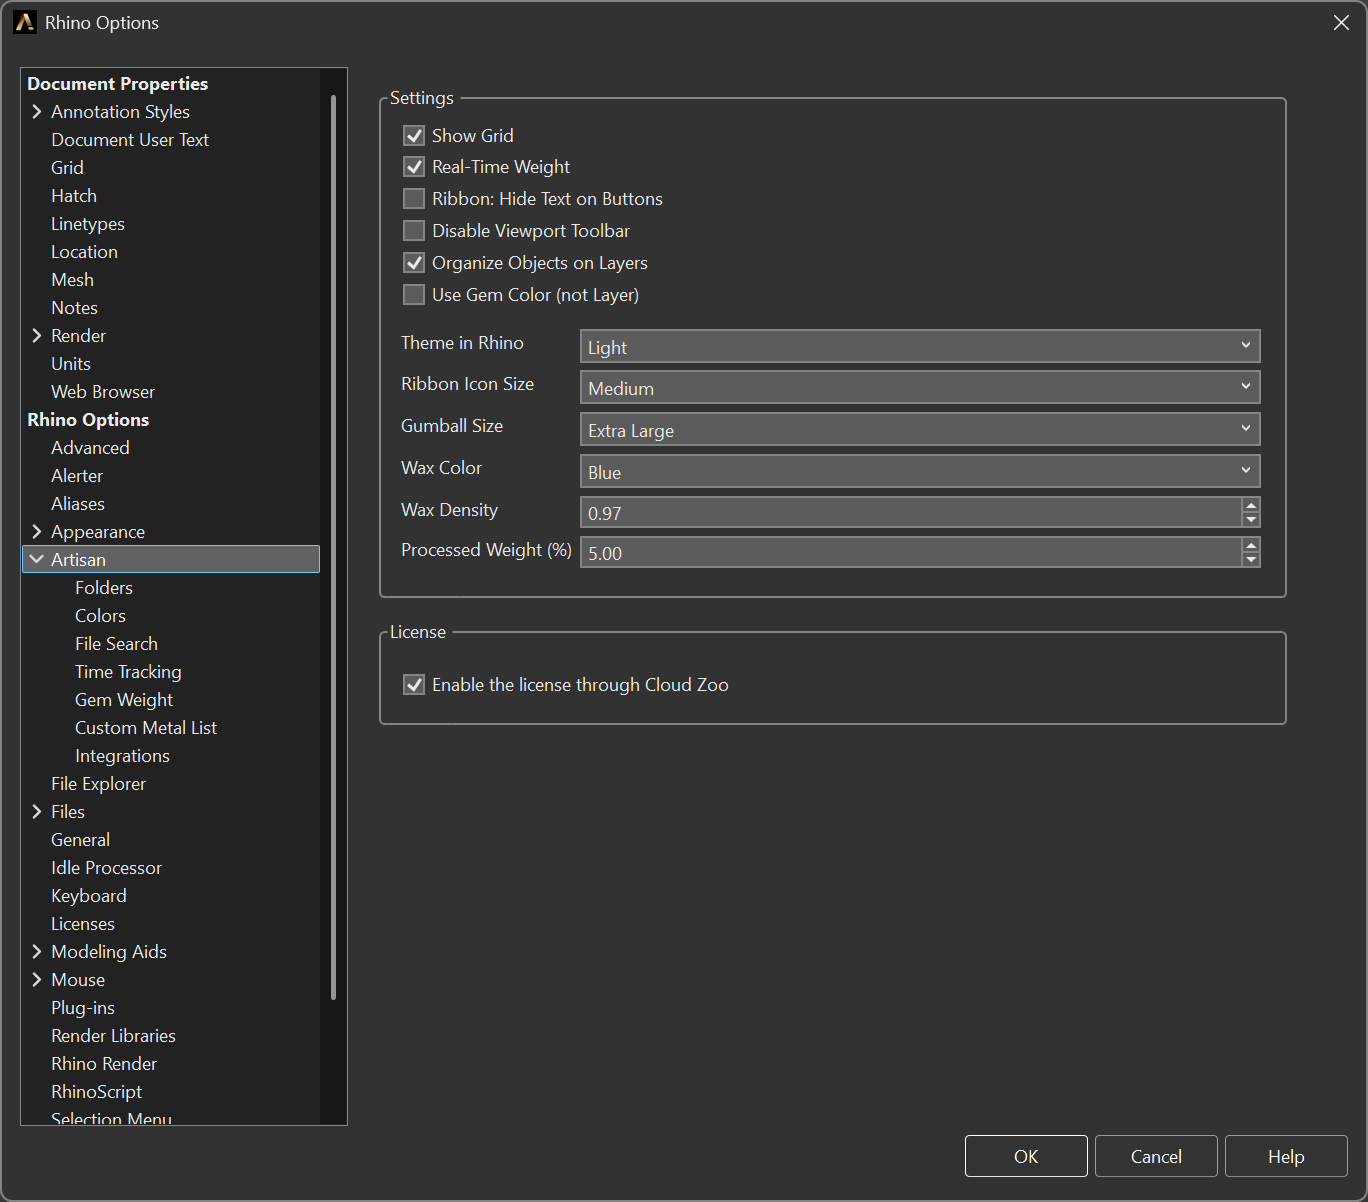1368x1202 pixels.
Task: Open Help for this dialog
Action: click(1286, 1156)
